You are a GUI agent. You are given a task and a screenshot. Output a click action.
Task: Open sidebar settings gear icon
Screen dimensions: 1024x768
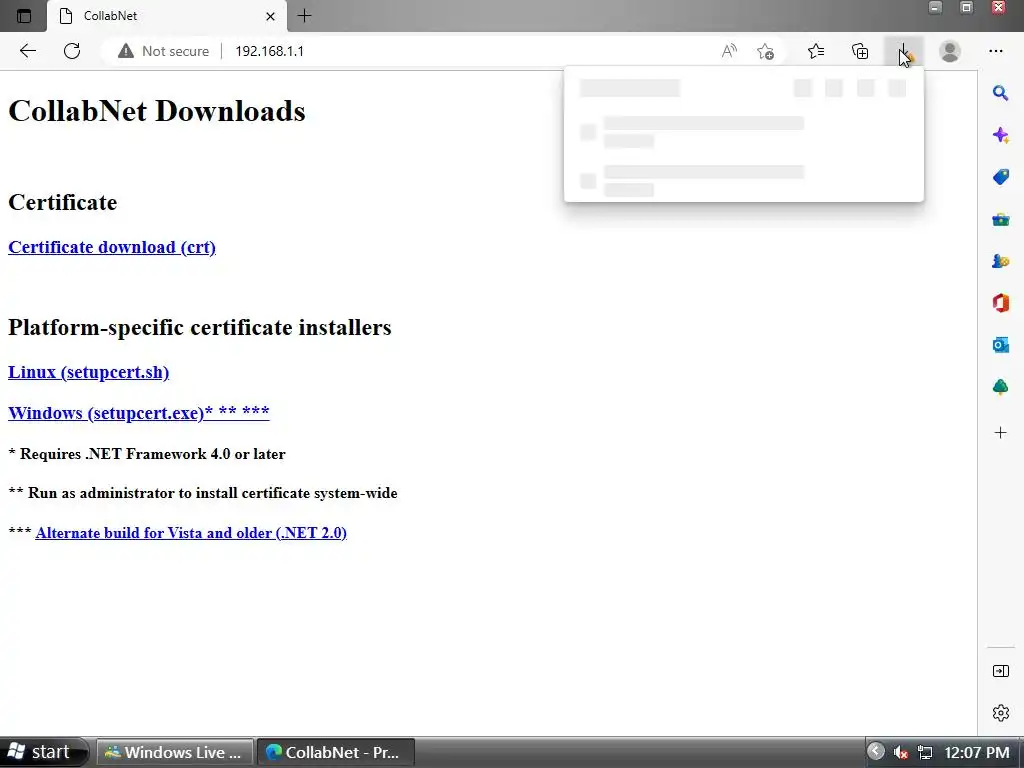point(1000,713)
